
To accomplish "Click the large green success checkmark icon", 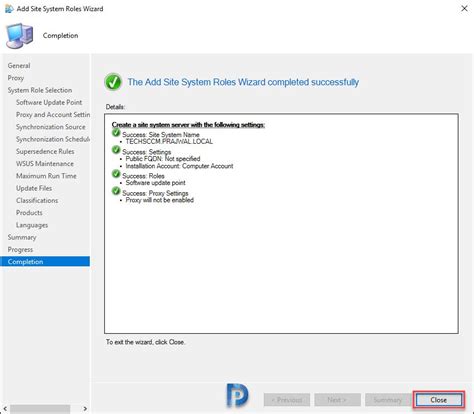I will [113, 82].
